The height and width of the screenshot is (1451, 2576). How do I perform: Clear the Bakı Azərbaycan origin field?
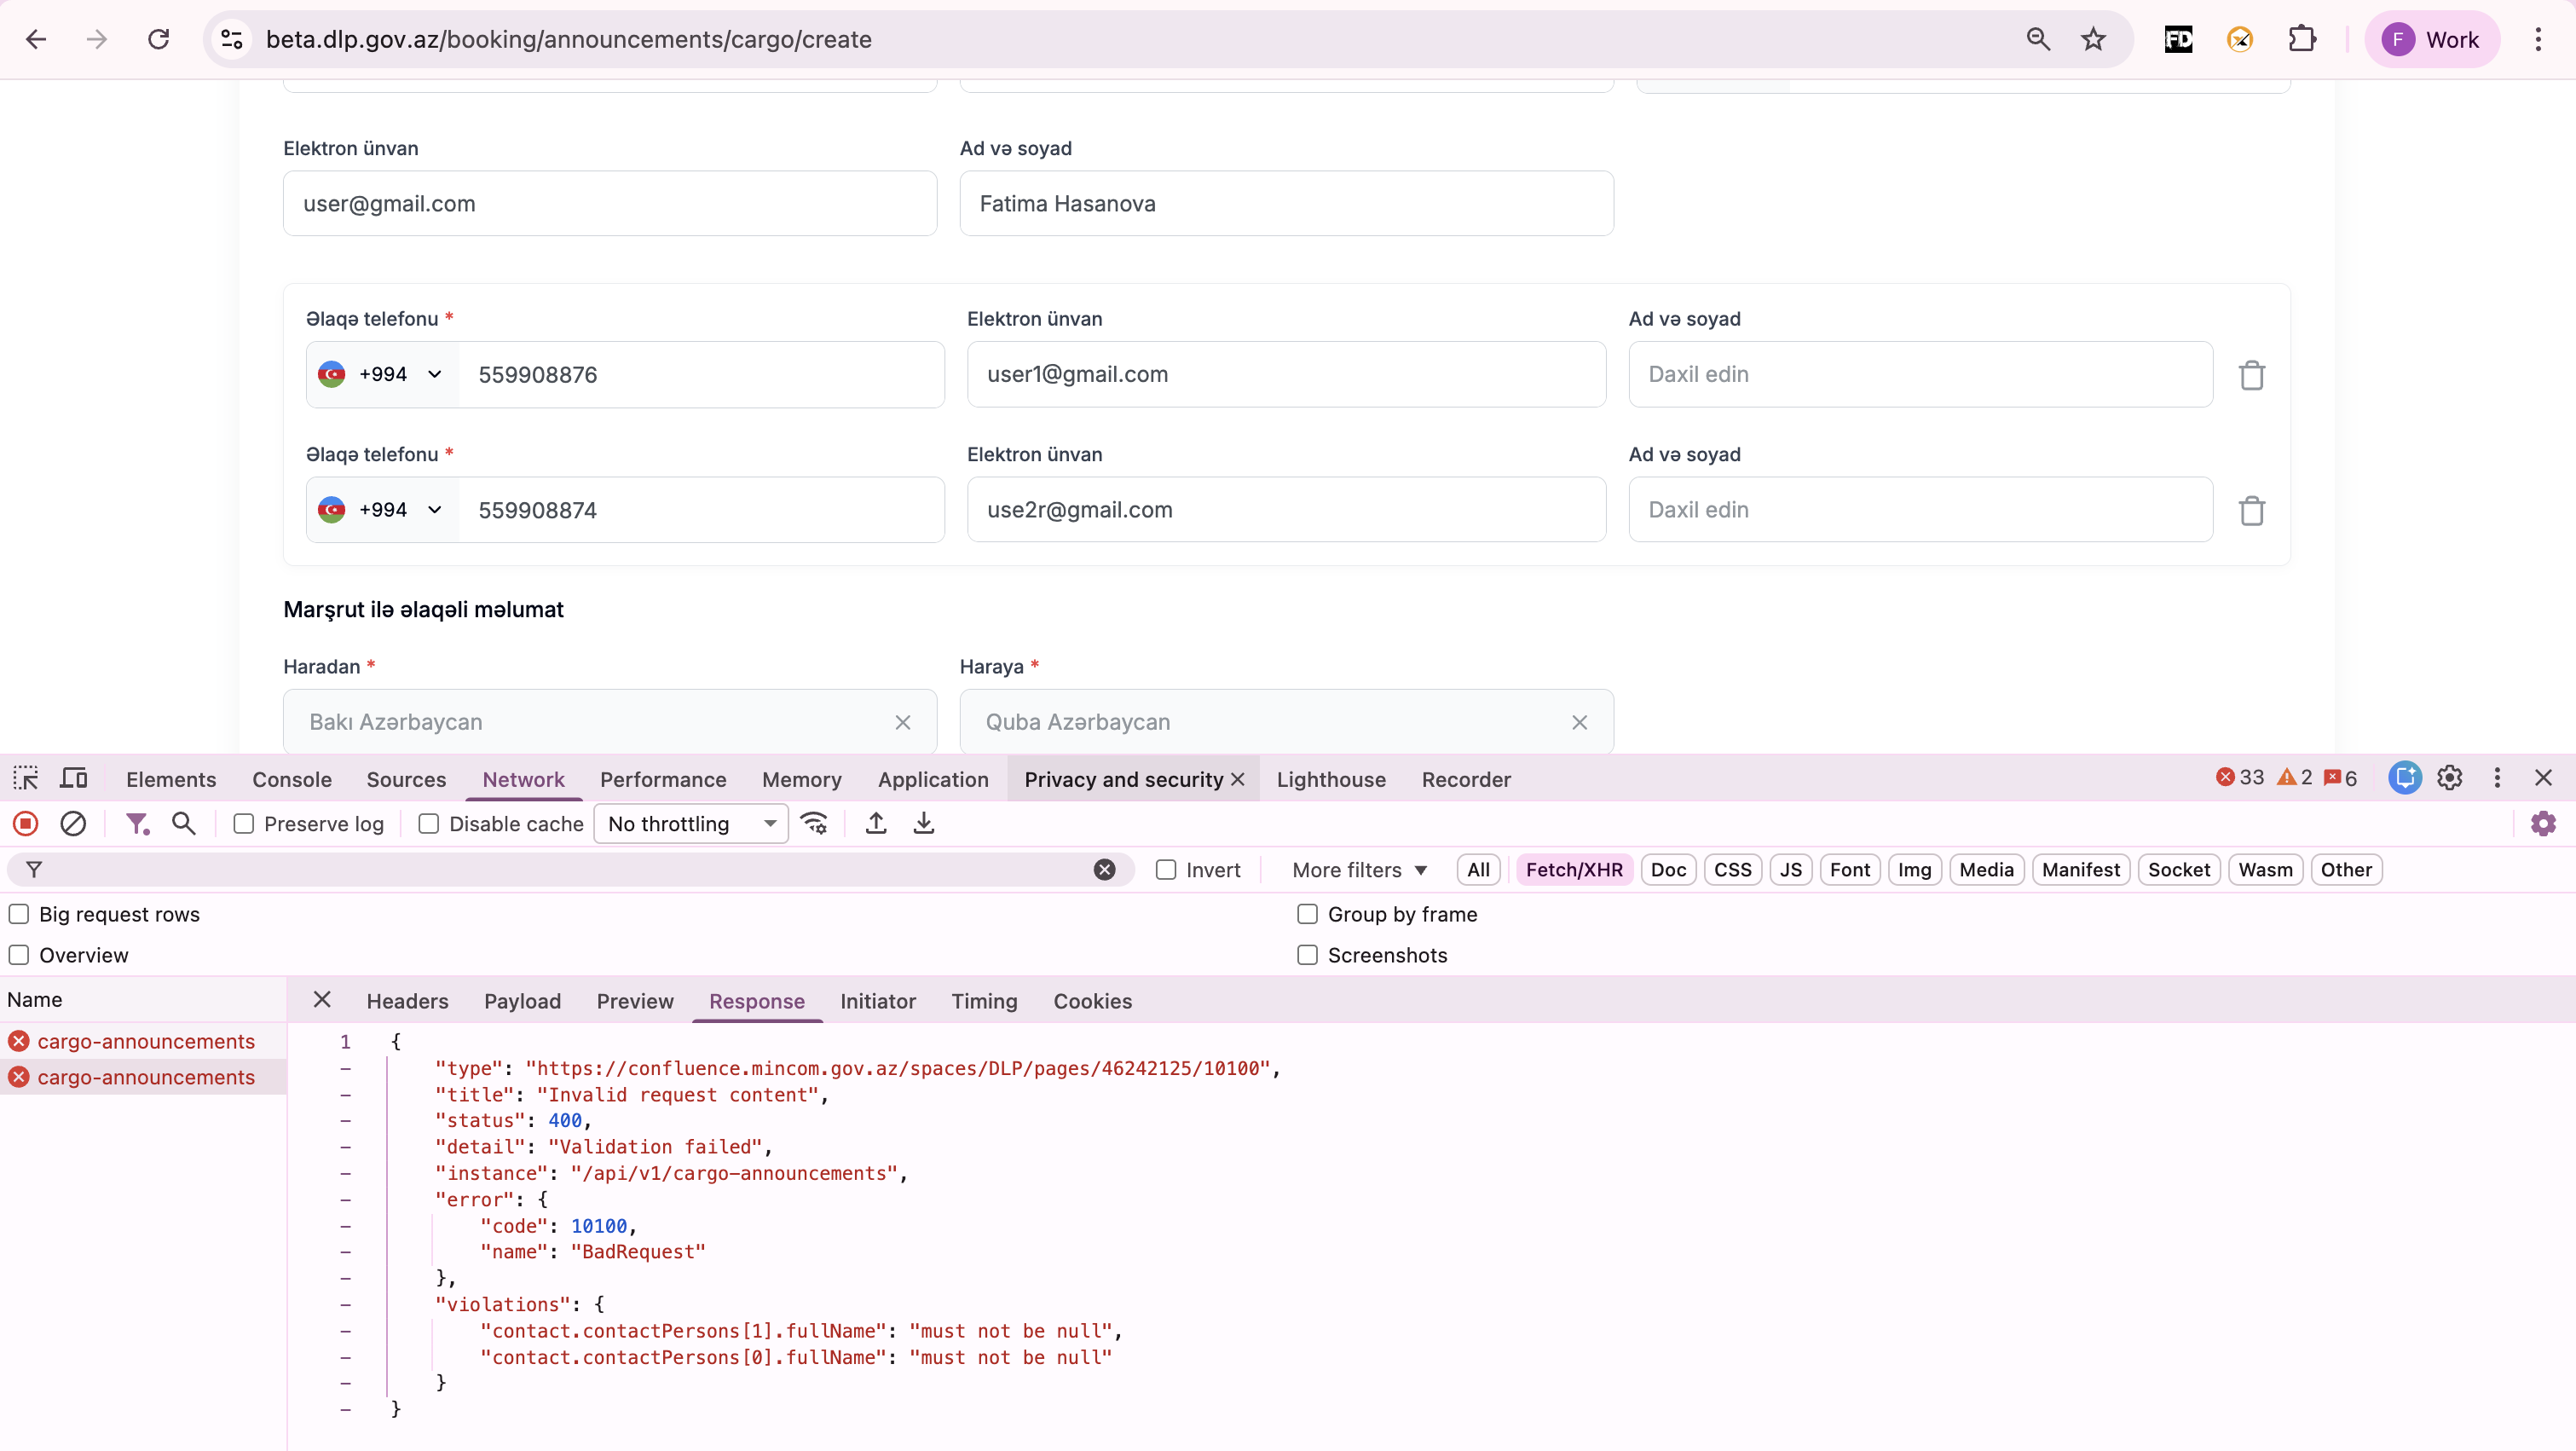(x=902, y=722)
